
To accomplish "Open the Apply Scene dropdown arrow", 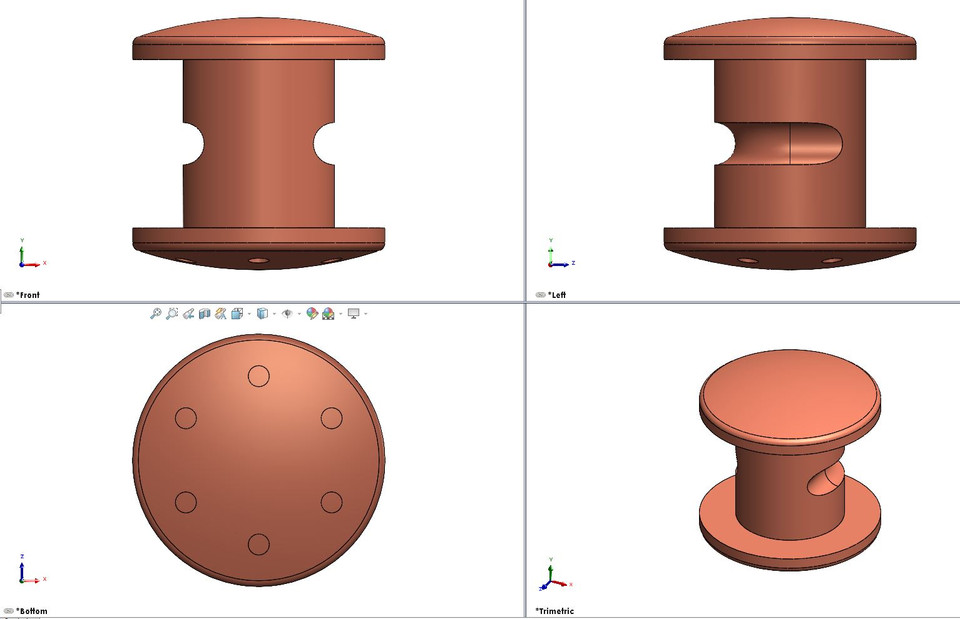I will click(x=340, y=312).
